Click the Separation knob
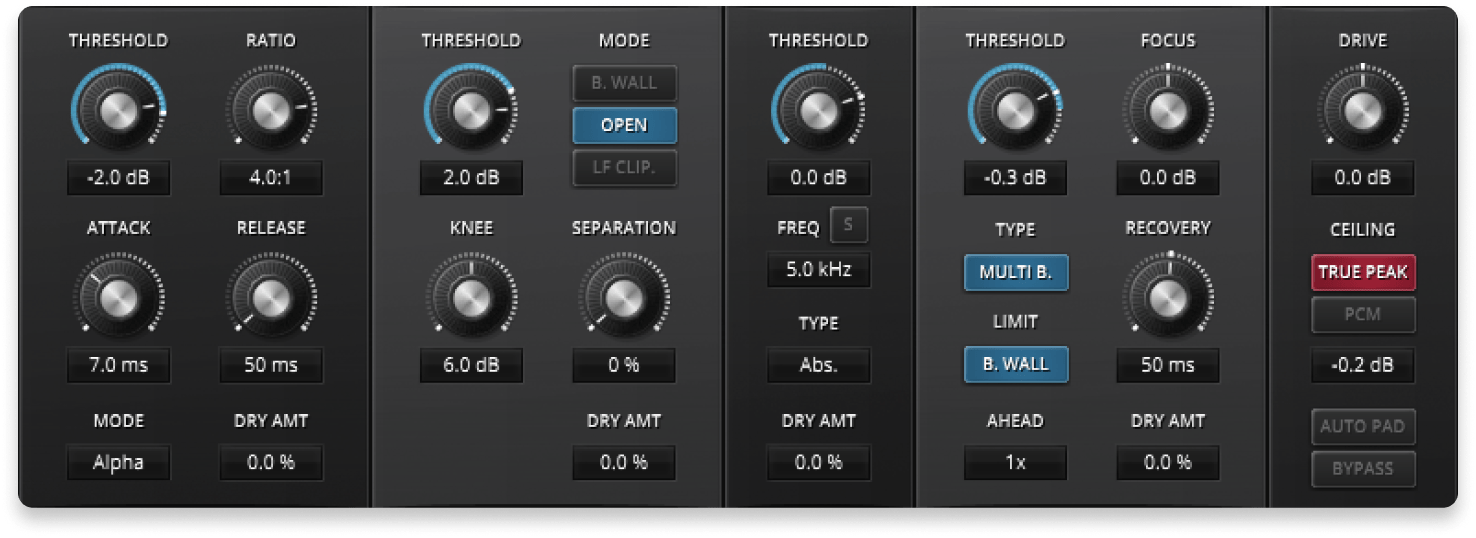Viewport: 1476px width, 538px height. 623,297
